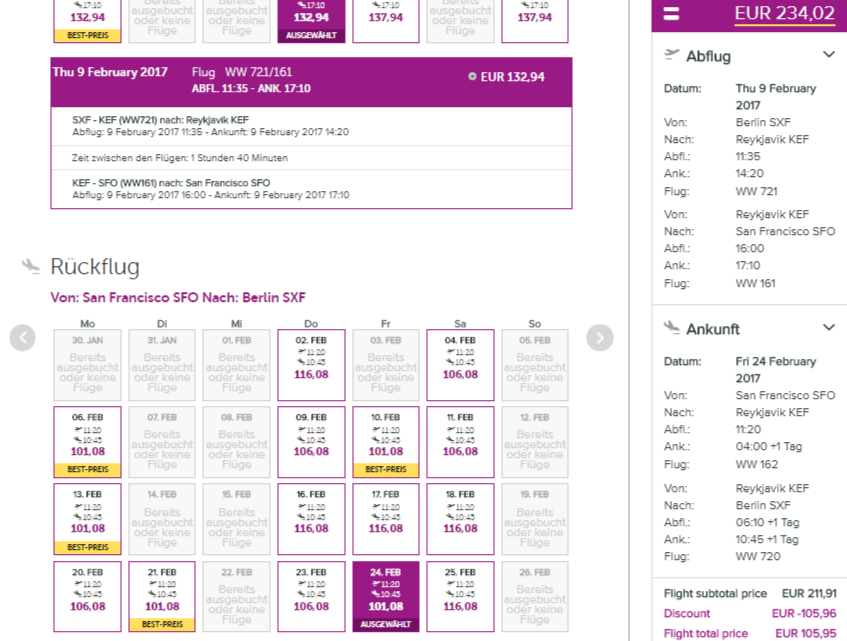The height and width of the screenshot is (641, 847).
Task: Collapse the Abflug section chevron
Action: click(x=828, y=55)
